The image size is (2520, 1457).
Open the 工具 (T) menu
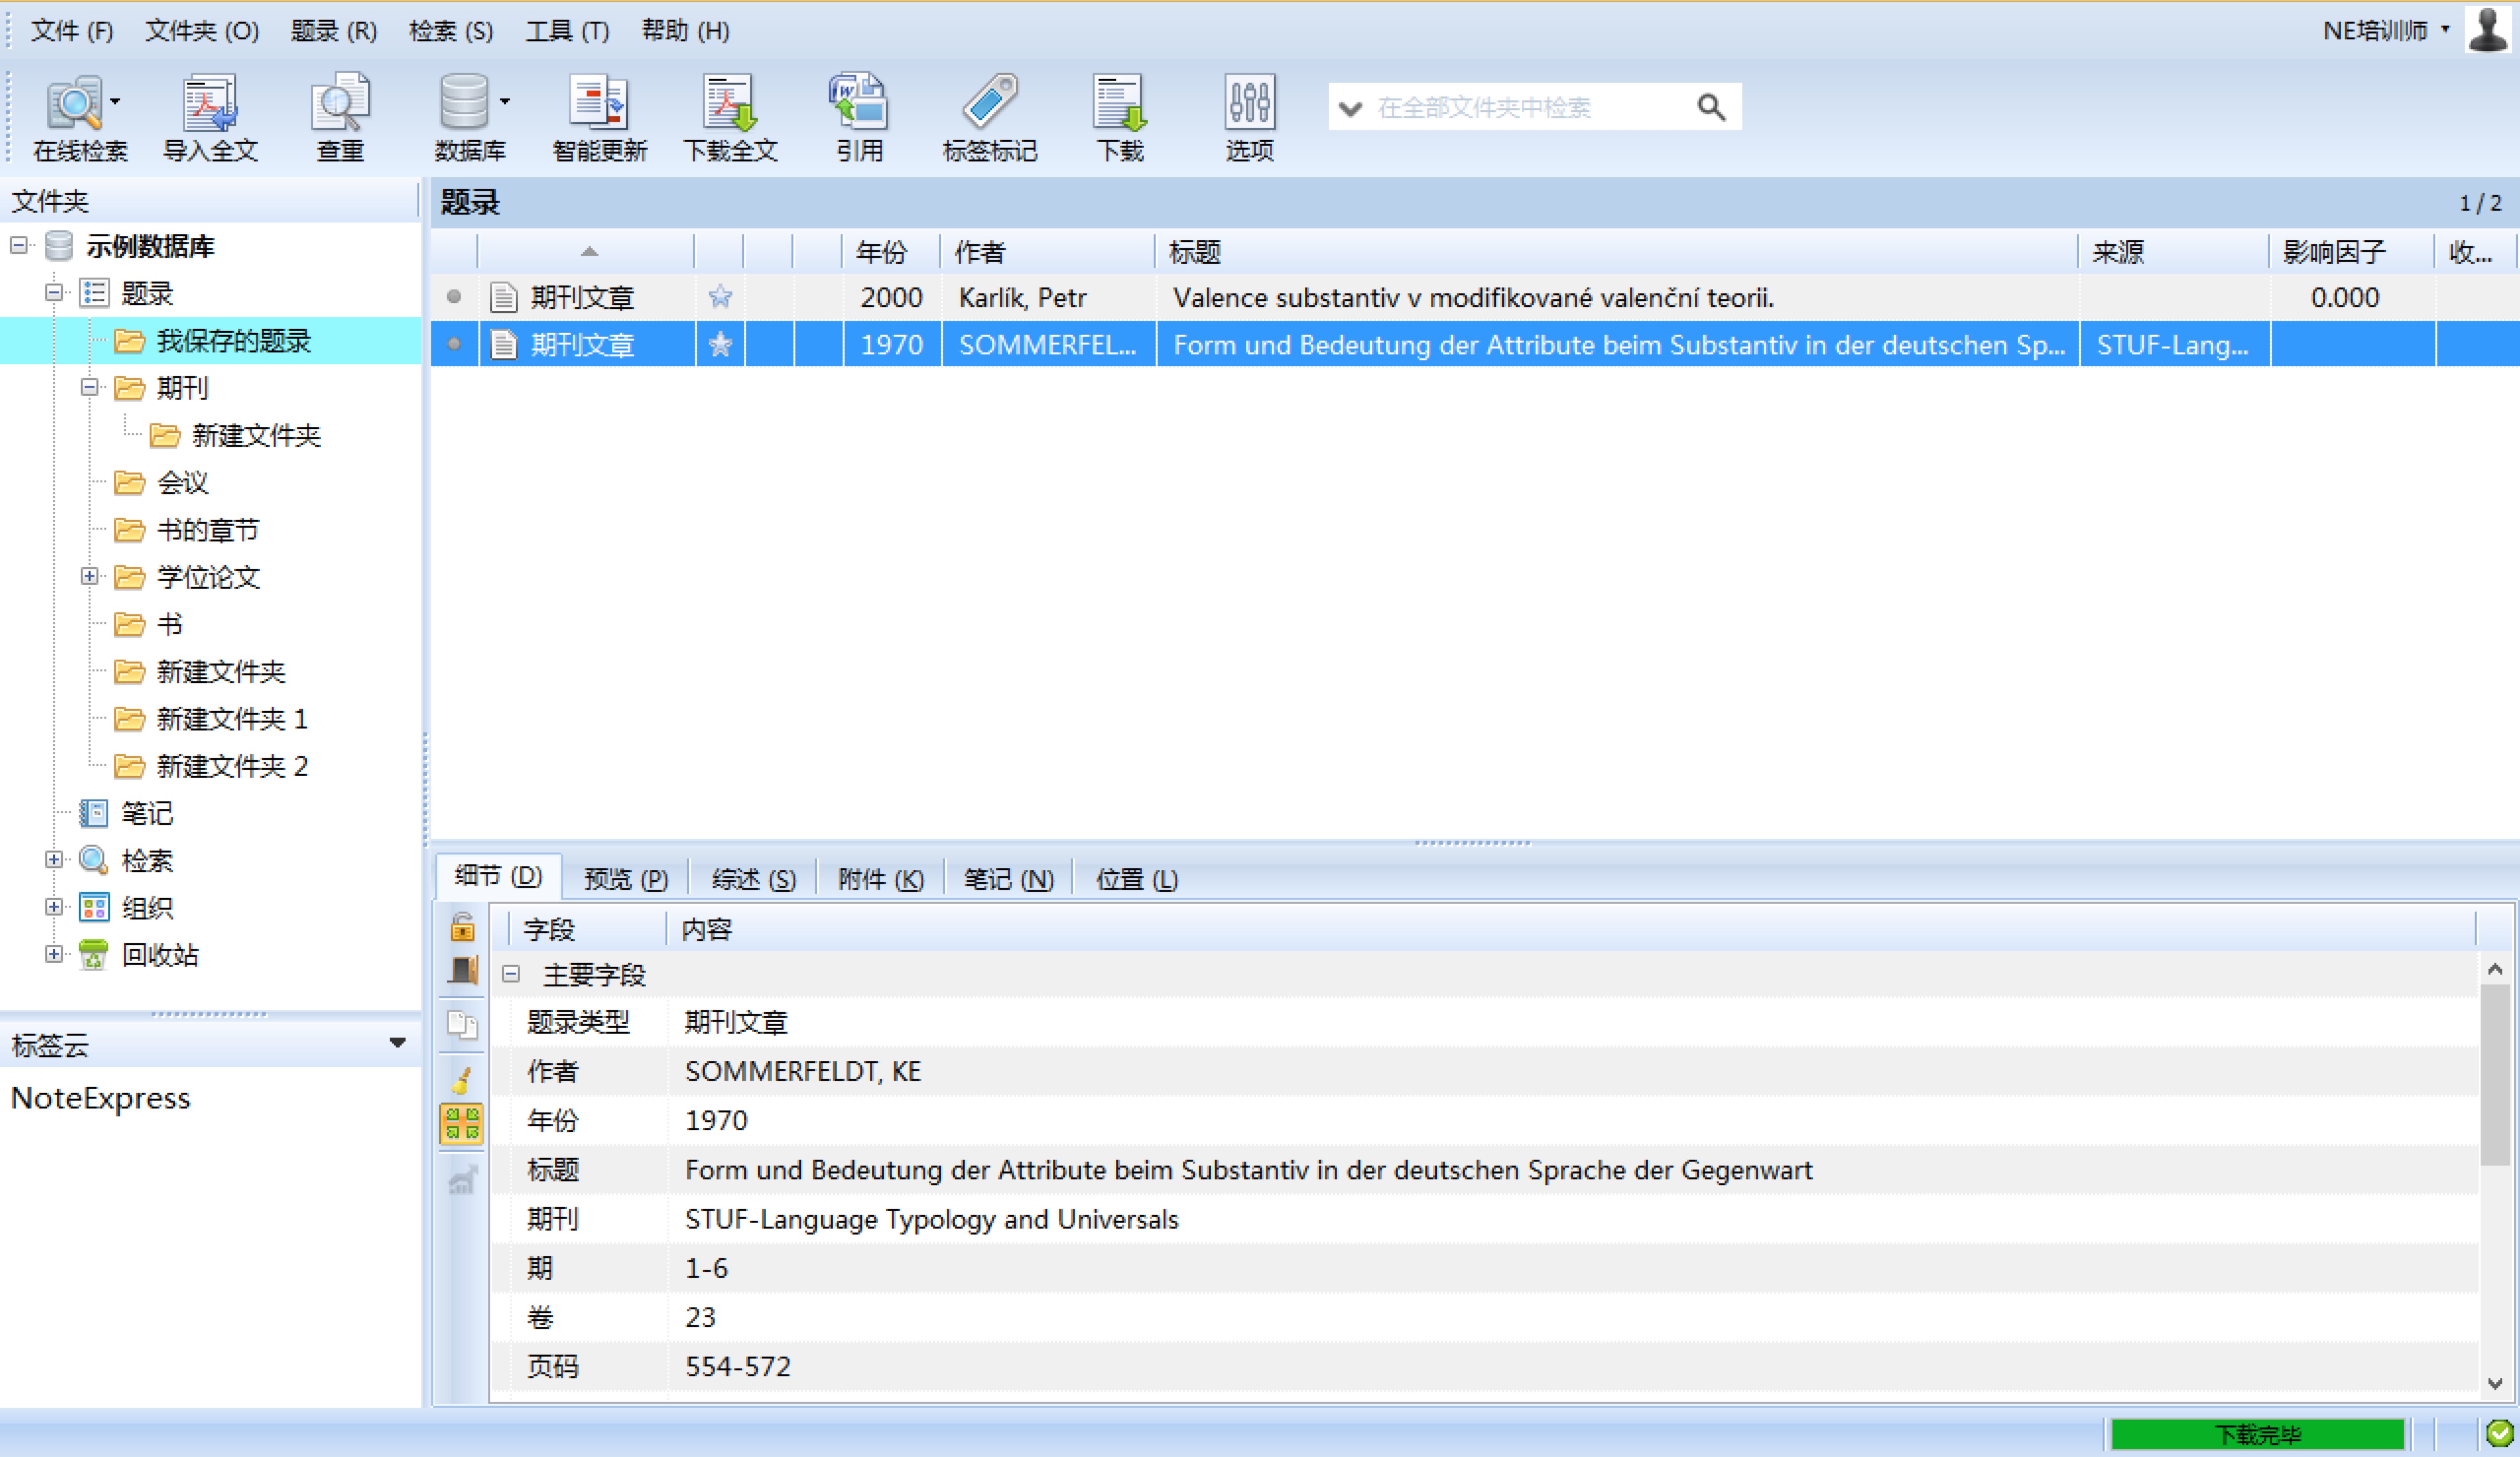point(568,31)
